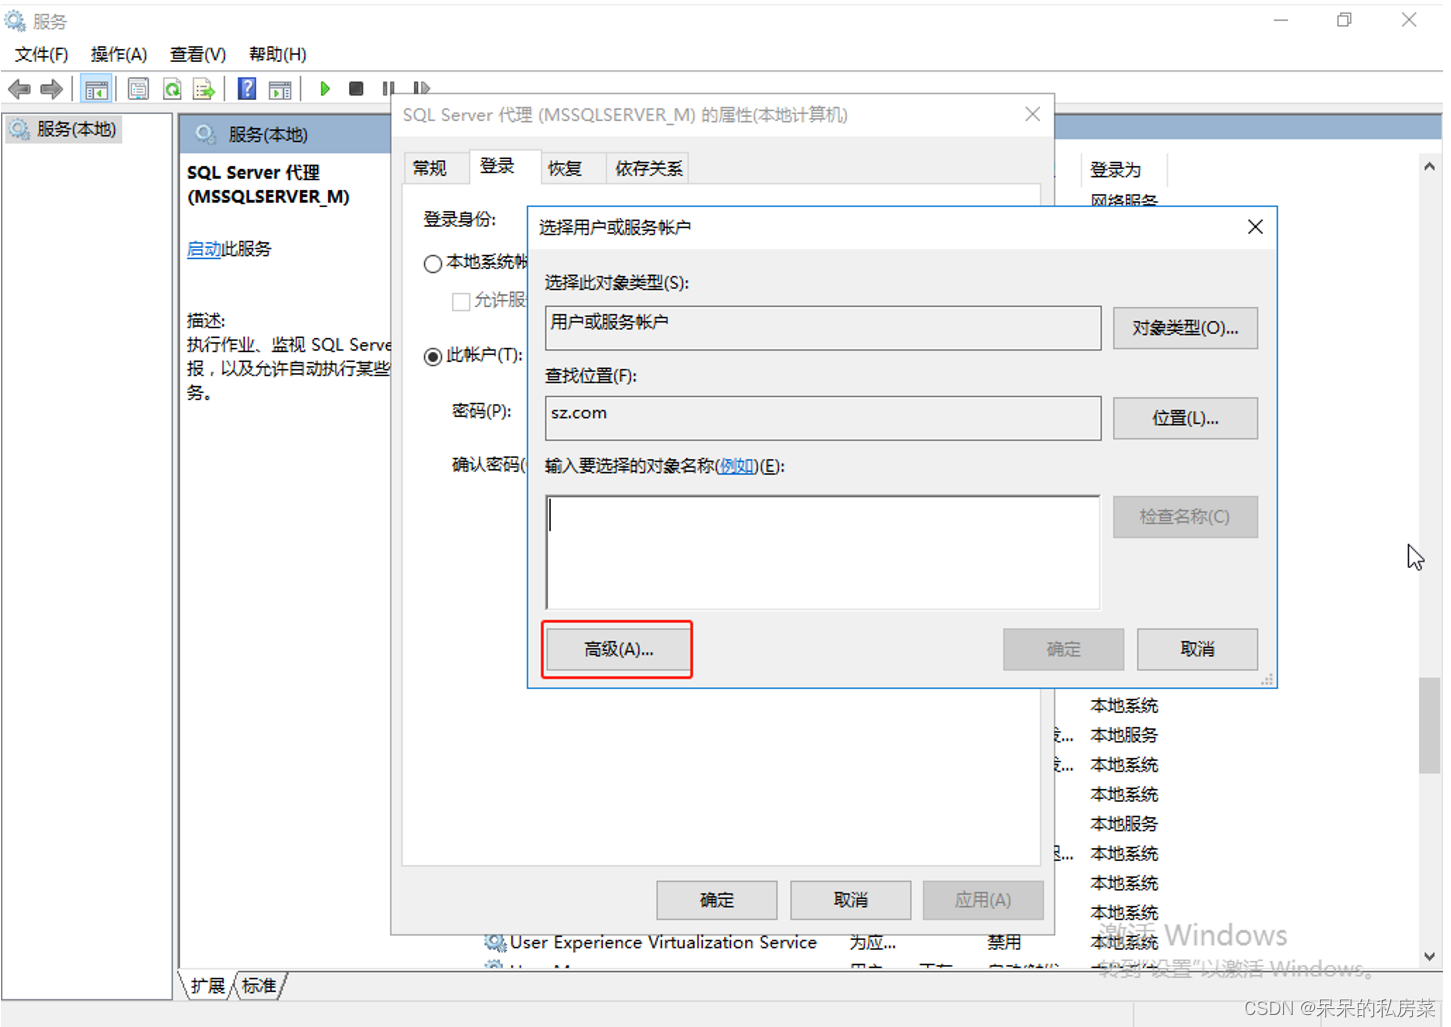Click the object name text area
1451x1027 pixels.
coord(823,552)
